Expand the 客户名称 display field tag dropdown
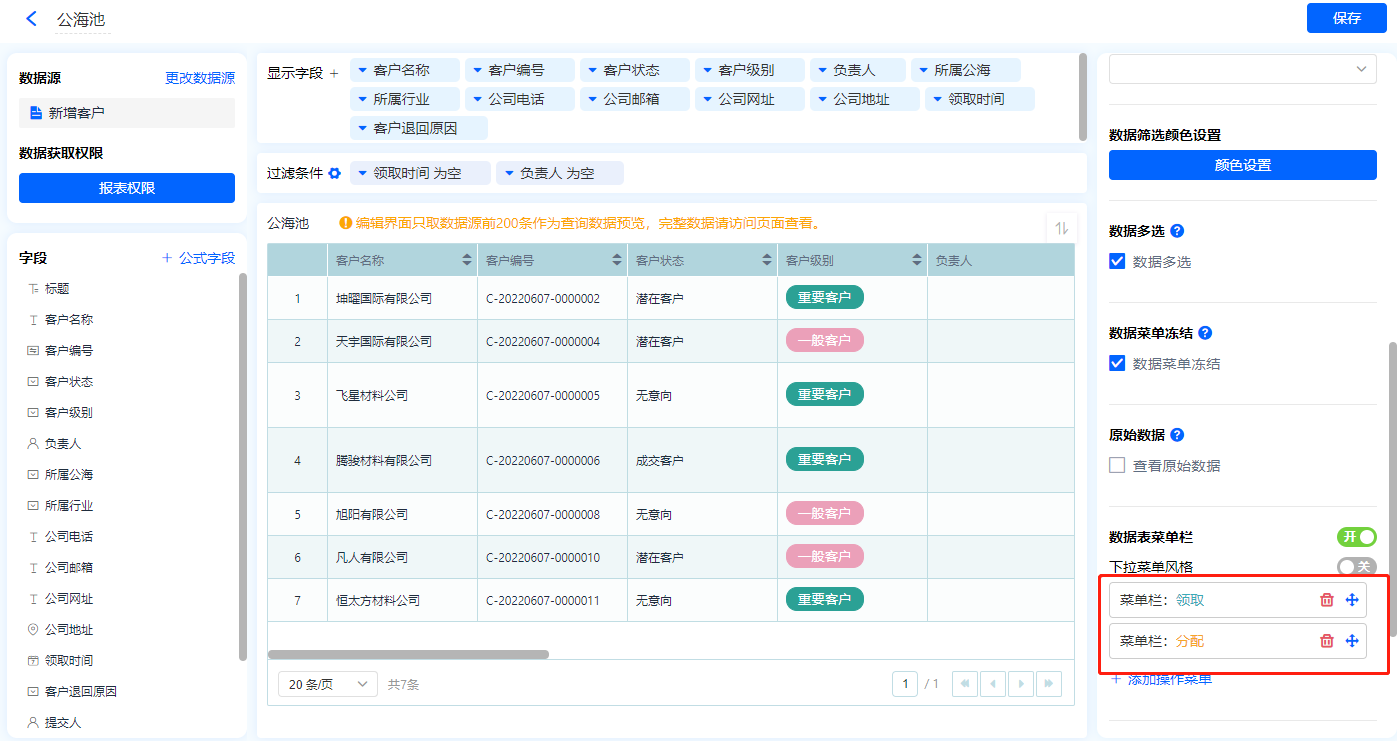 coord(362,70)
